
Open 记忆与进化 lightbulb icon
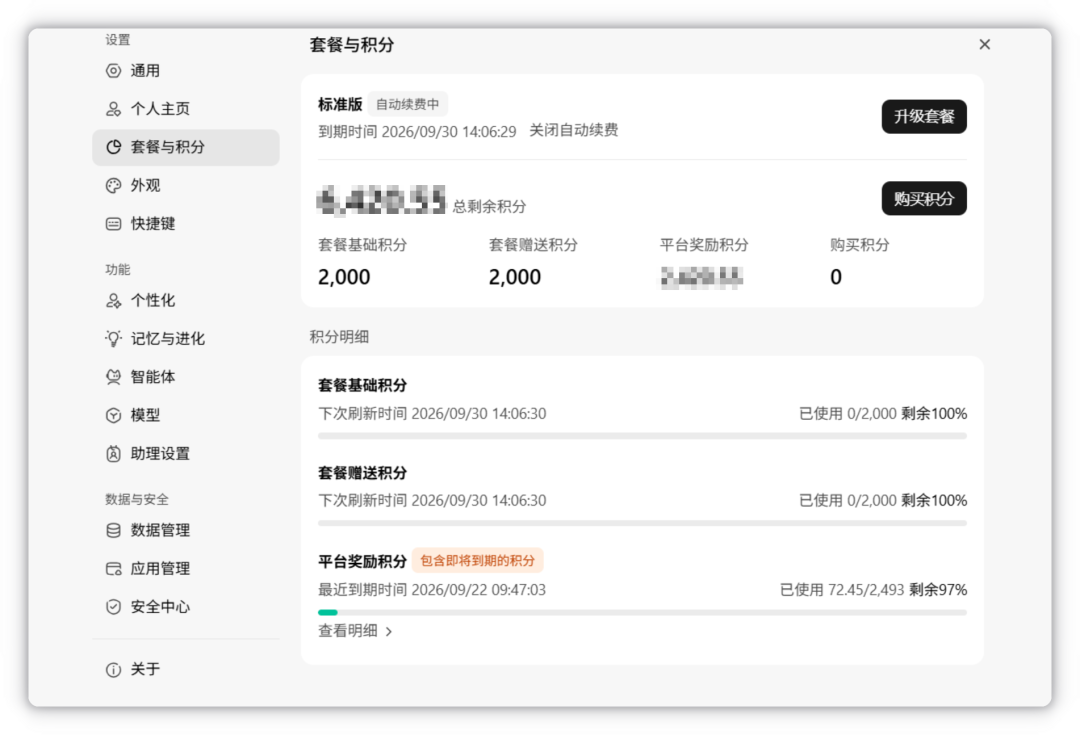click(x=113, y=338)
